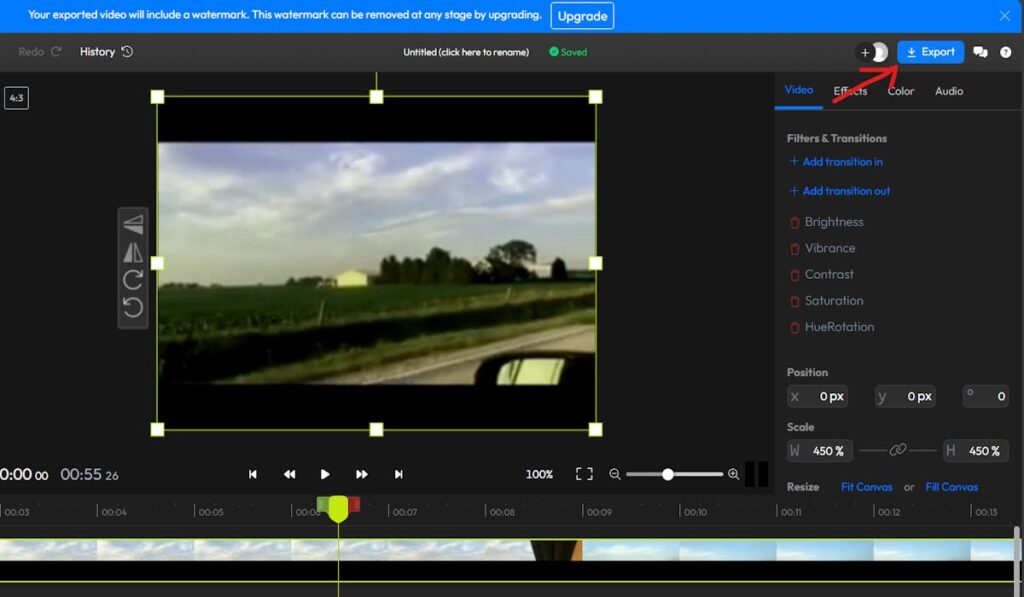Viewport: 1024px width, 597px height.
Task: Open the help question mark icon
Action: point(1005,52)
